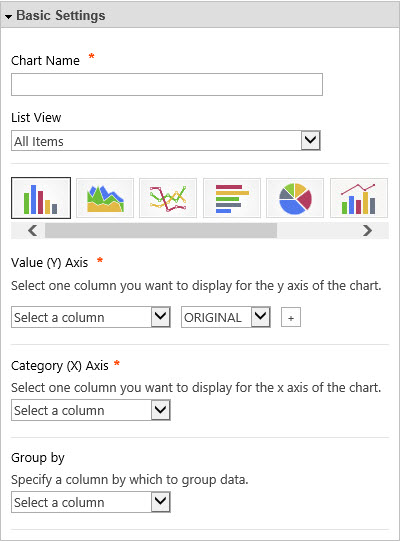This screenshot has height=542, width=402.
Task: Select the column bar chart type
Action: (41, 198)
